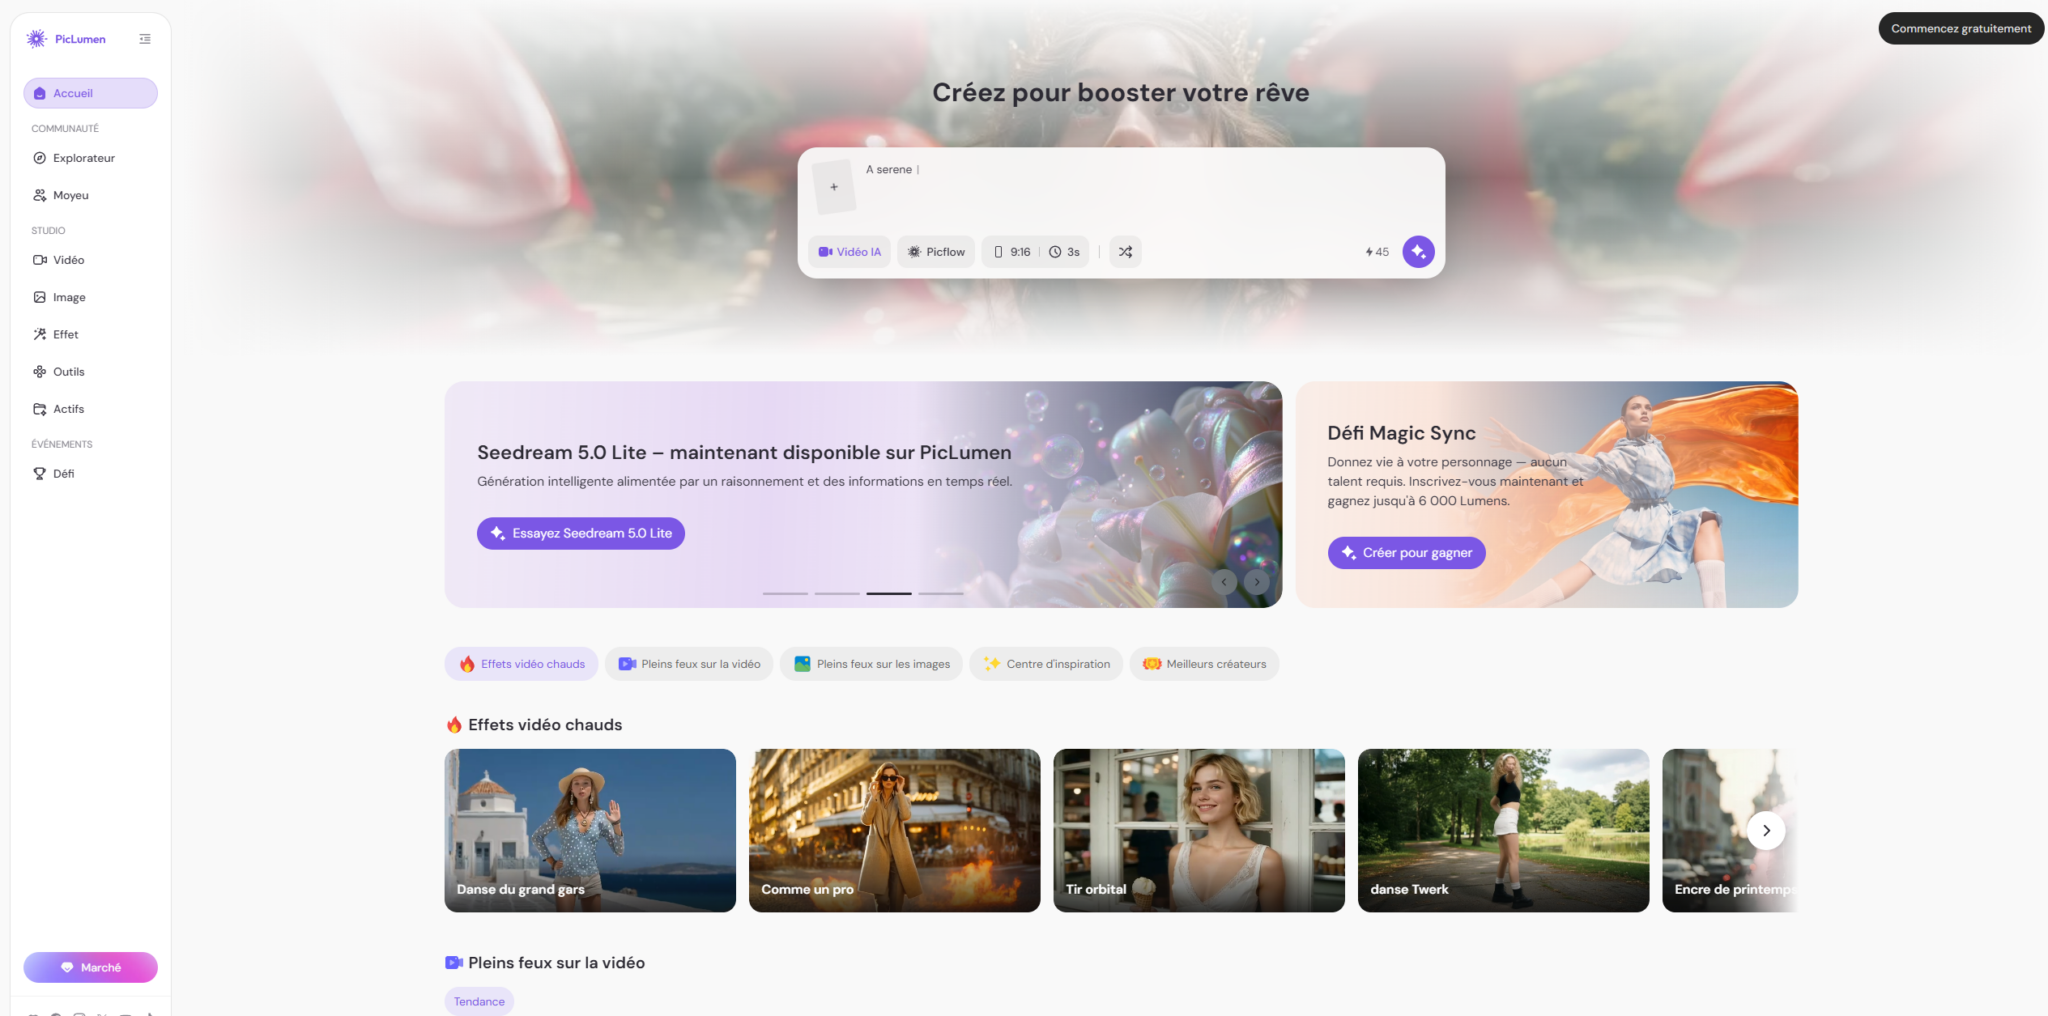Open the Tir orbital effect thumbnail
This screenshot has height=1016, width=2048.
(1198, 830)
